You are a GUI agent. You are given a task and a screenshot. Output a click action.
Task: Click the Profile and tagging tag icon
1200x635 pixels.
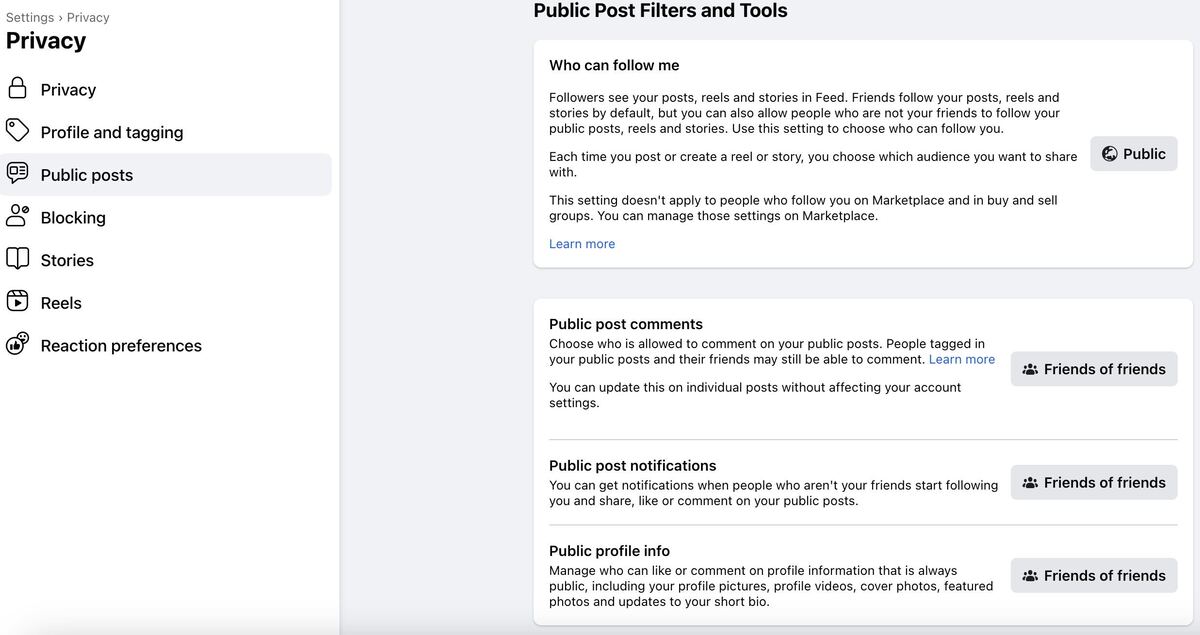click(x=17, y=131)
